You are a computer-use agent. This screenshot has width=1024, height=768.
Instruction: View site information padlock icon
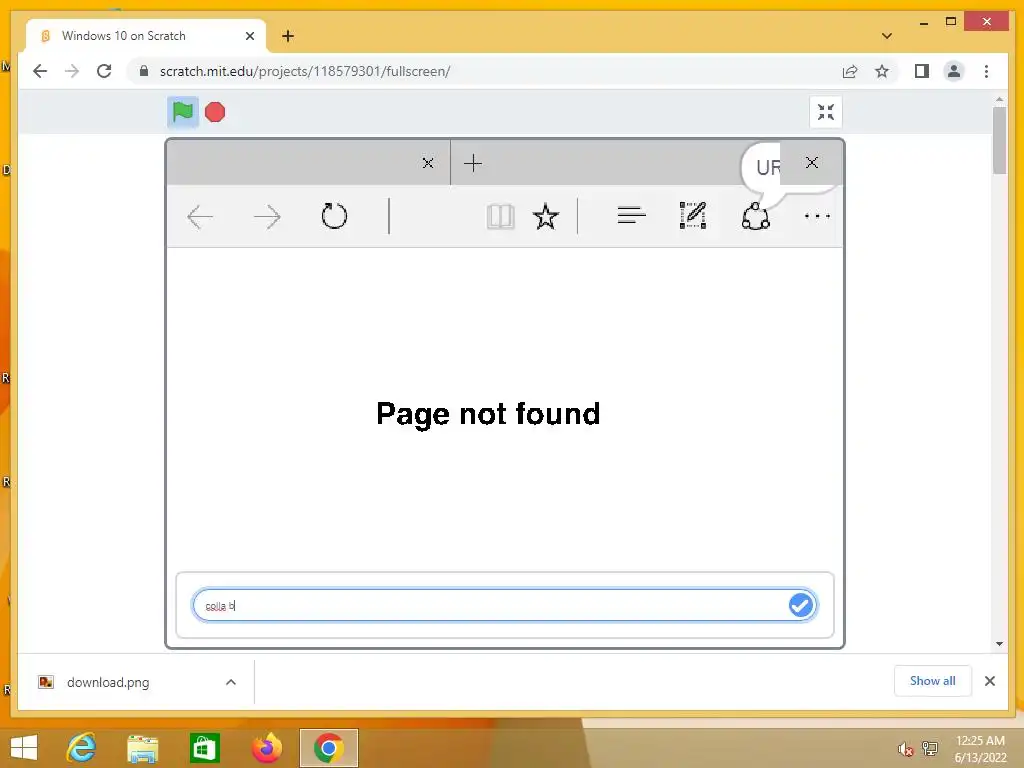coord(144,71)
